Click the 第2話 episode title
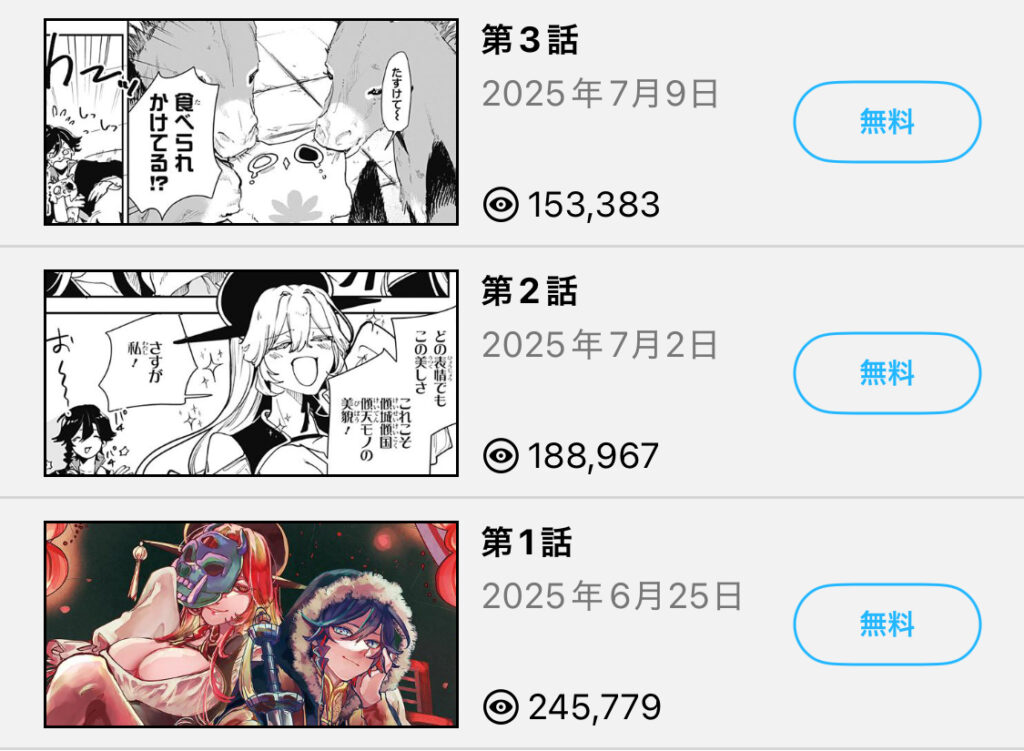The height and width of the screenshot is (751, 1024). coord(530,291)
